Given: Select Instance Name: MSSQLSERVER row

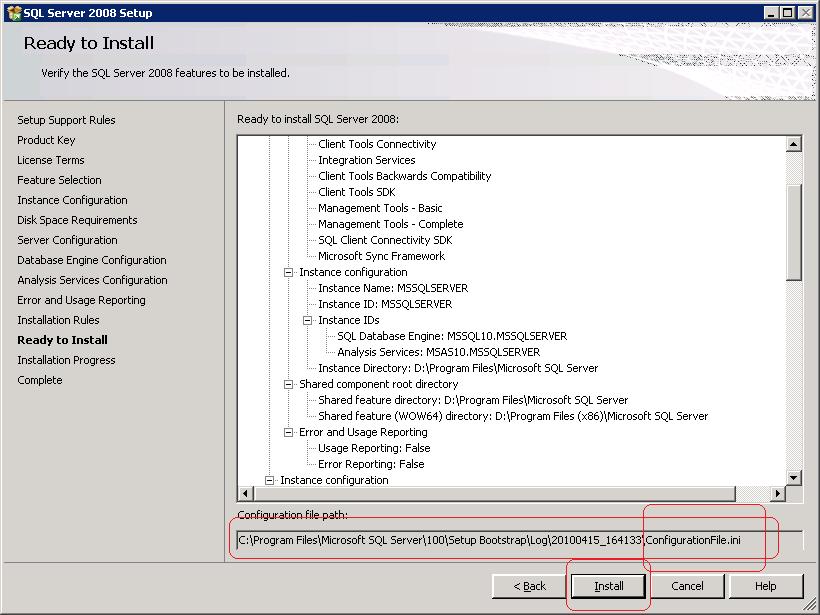Looking at the screenshot, I should click(393, 288).
